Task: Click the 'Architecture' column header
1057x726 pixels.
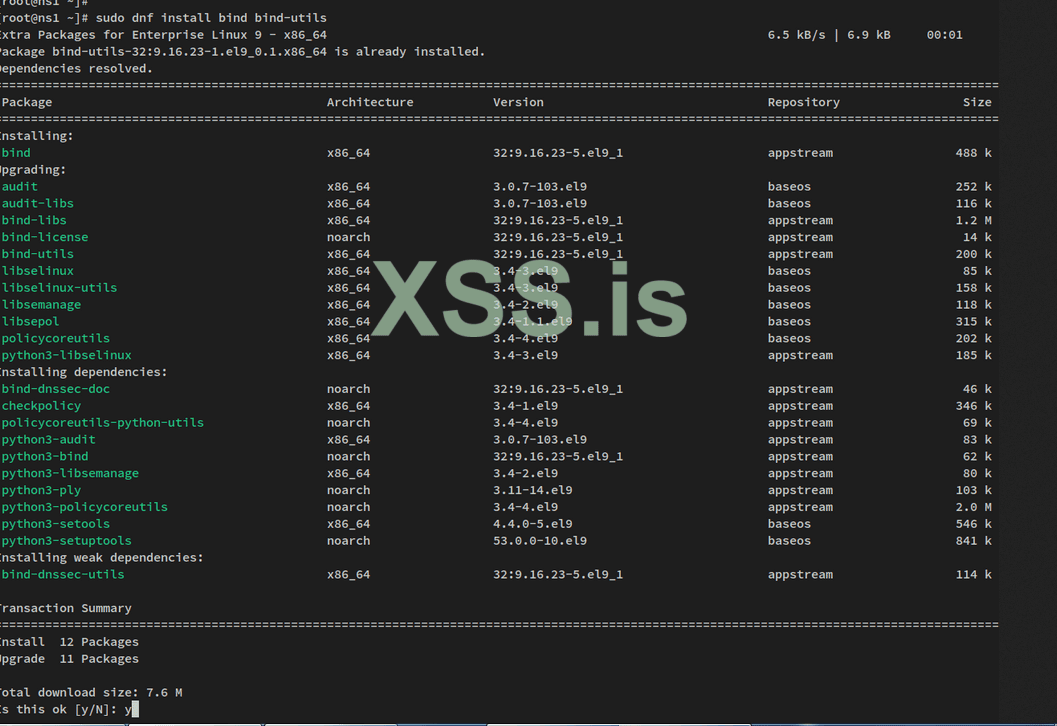Action: tap(370, 102)
